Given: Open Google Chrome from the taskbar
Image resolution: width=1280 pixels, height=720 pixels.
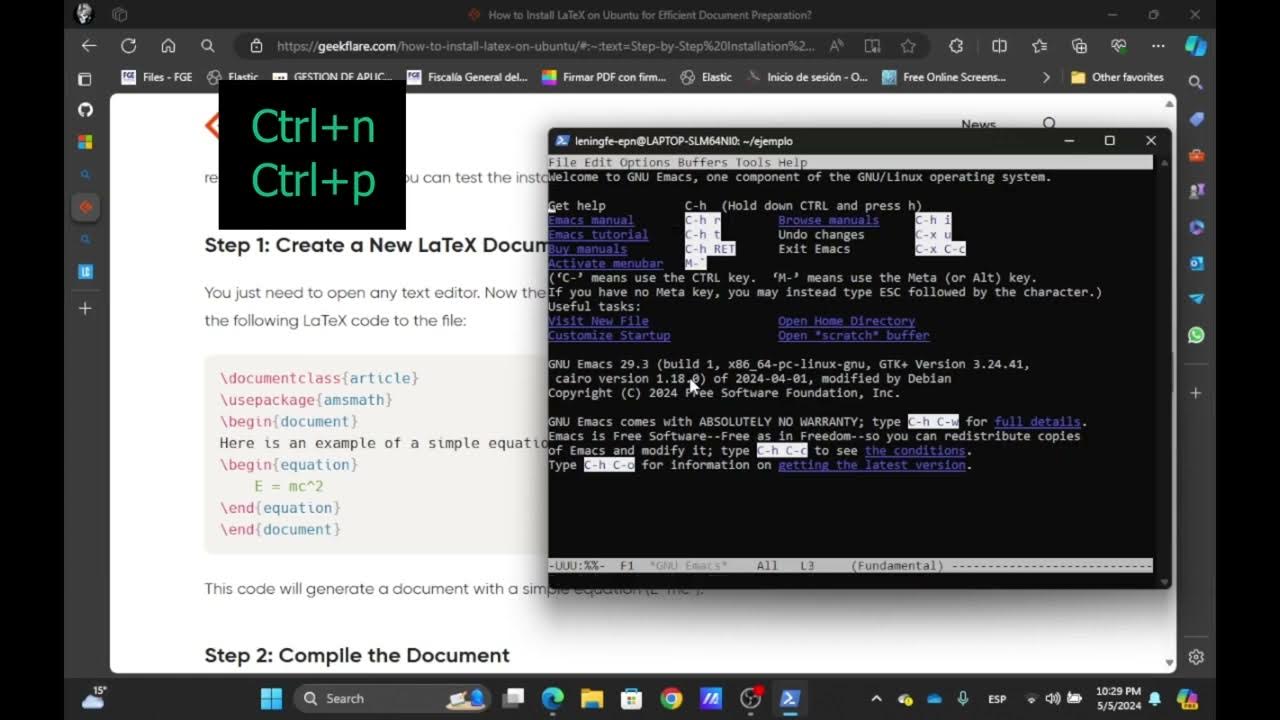Looking at the screenshot, I should tap(671, 699).
